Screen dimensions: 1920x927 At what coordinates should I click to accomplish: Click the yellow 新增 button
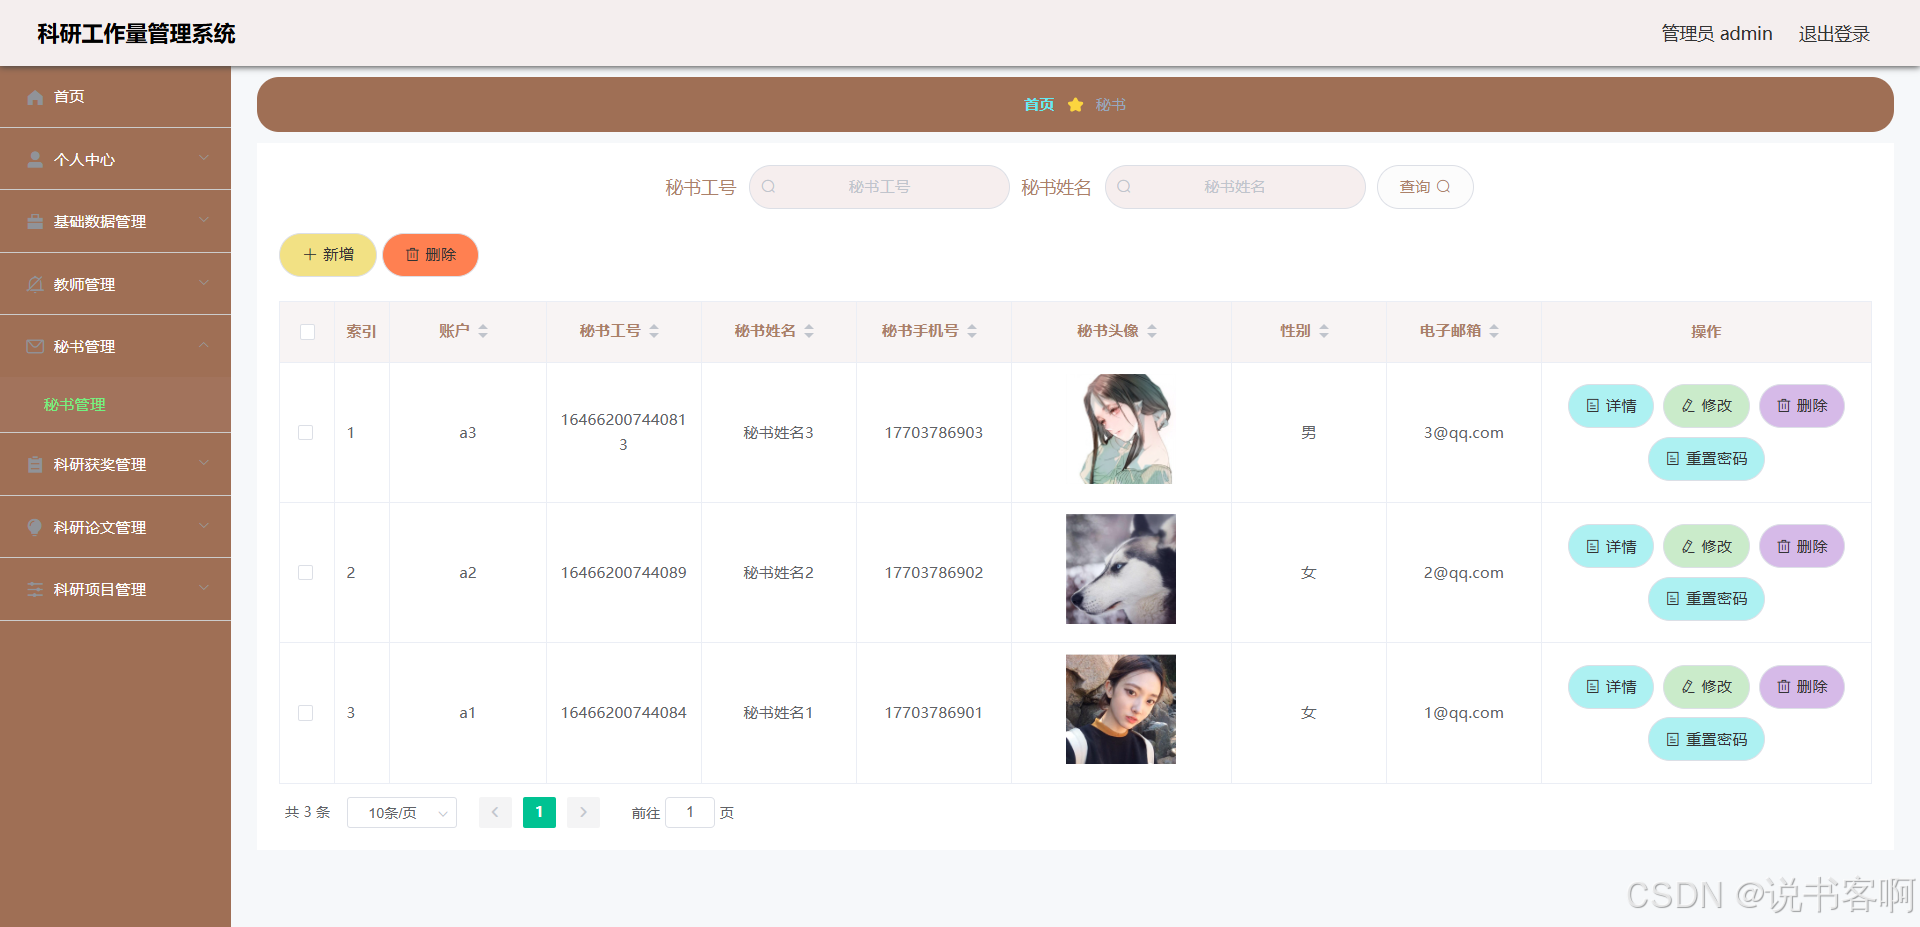tap(328, 255)
